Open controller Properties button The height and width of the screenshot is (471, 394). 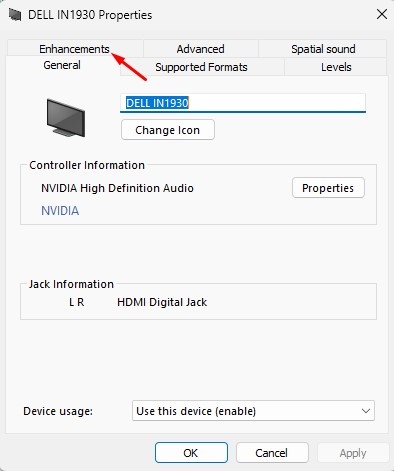[x=328, y=188]
